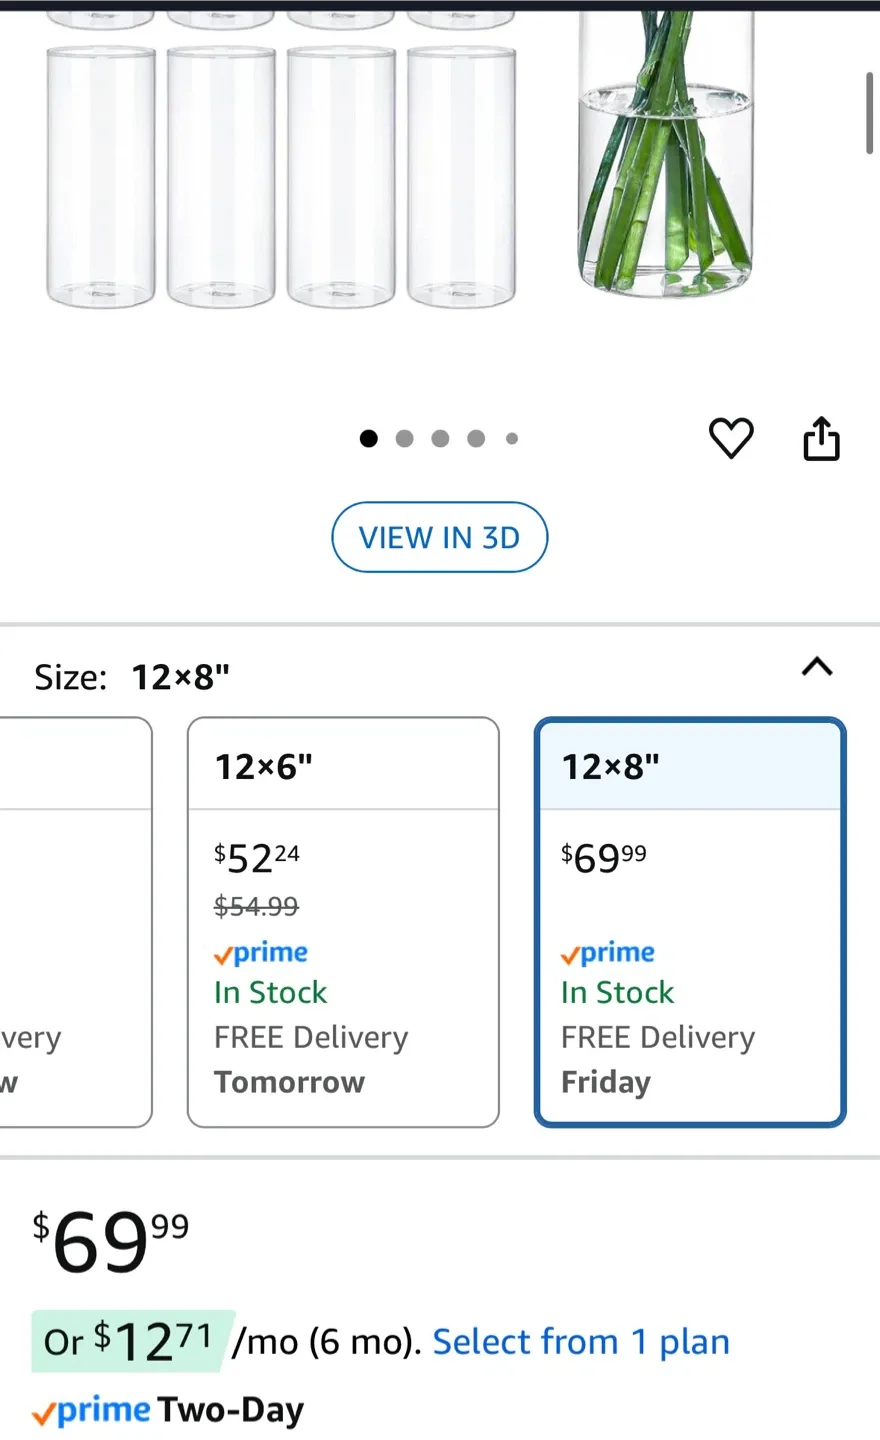Jump to the fourth carousel dot
This screenshot has height=1440, width=880.
(476, 438)
